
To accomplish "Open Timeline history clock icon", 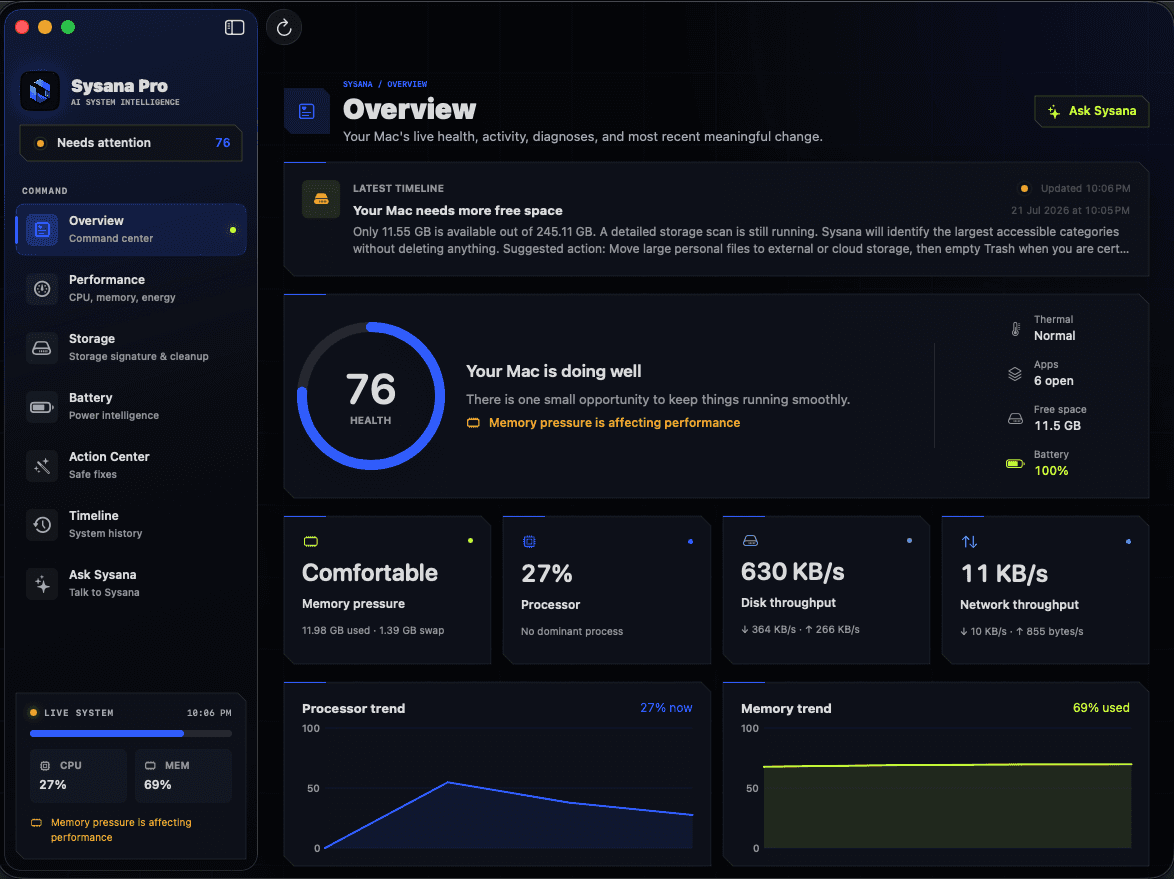I will point(42,525).
